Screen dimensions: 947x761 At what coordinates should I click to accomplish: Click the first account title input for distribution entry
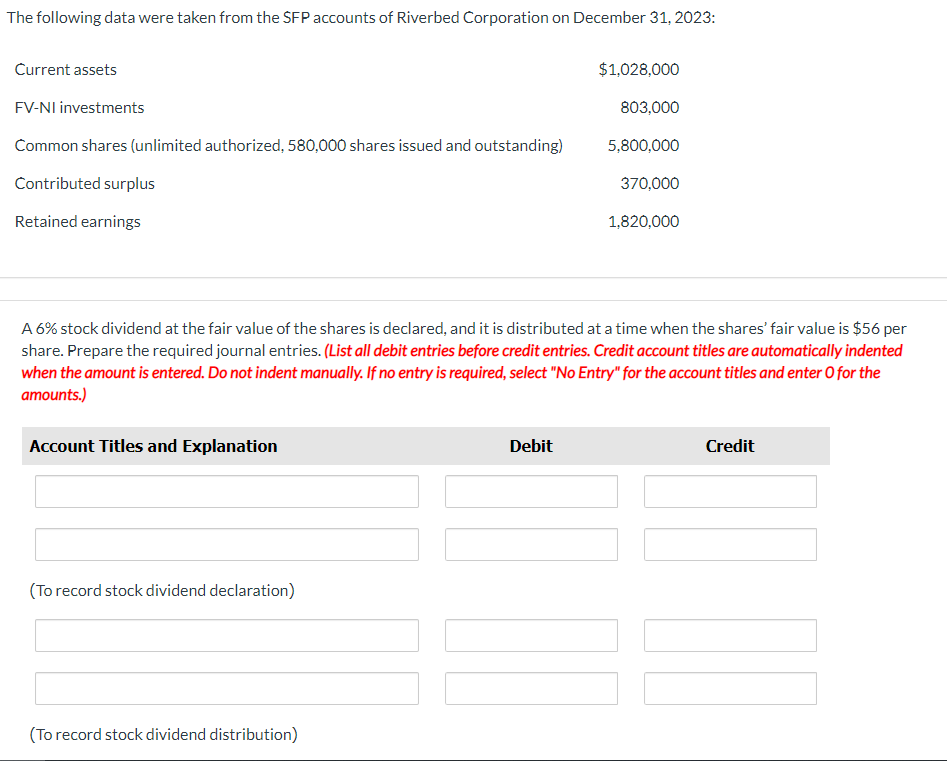tap(226, 635)
